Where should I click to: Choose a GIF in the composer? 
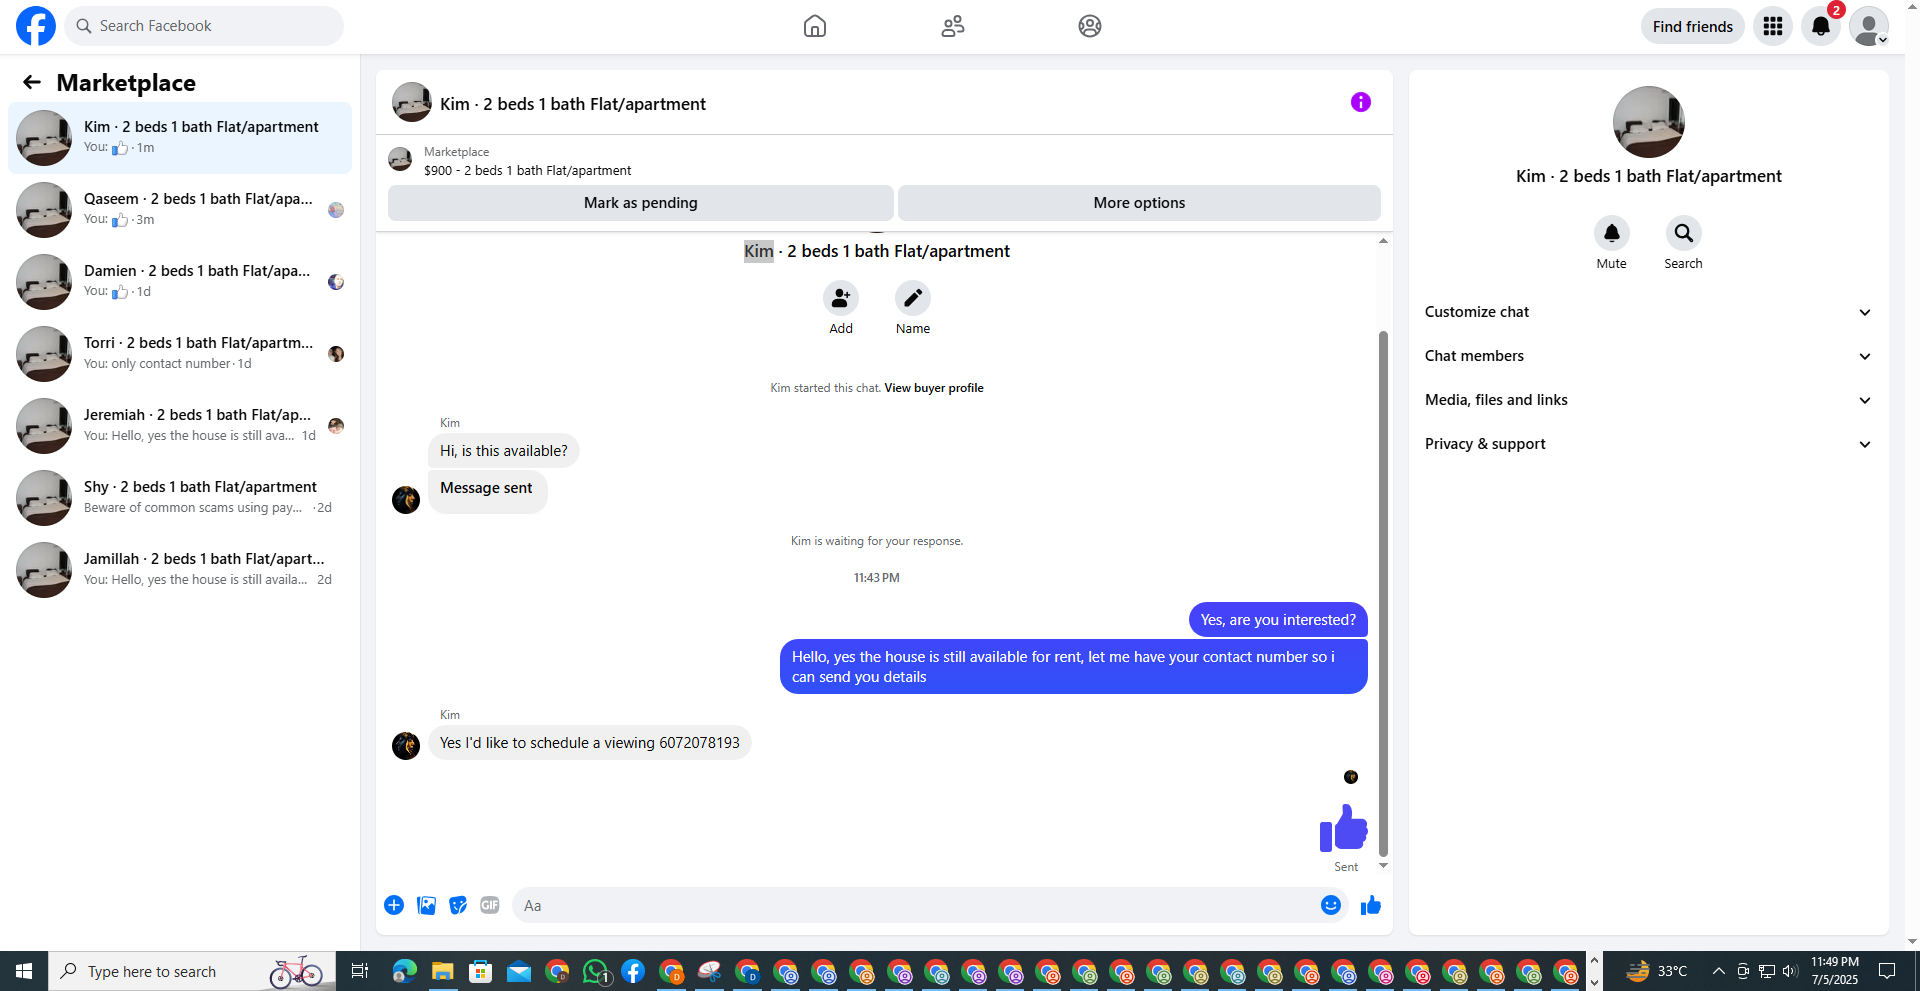490,905
